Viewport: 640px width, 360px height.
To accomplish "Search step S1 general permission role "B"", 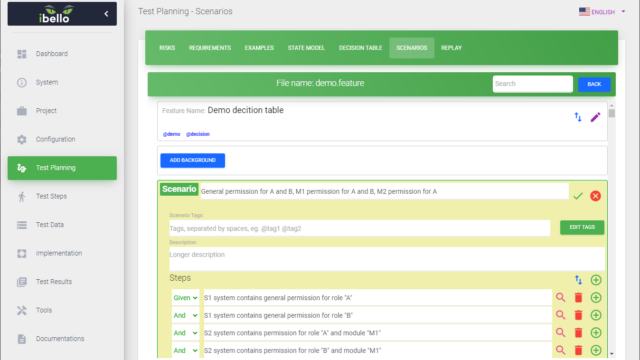I will (x=560, y=315).
